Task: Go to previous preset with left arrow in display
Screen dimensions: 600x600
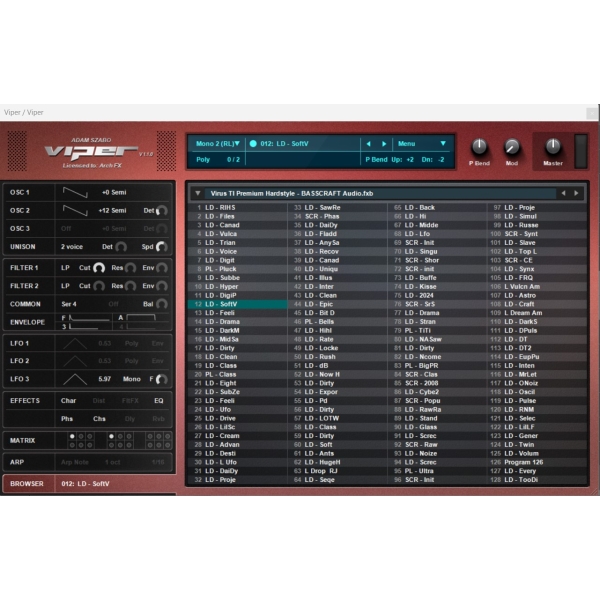Action: click(x=368, y=144)
